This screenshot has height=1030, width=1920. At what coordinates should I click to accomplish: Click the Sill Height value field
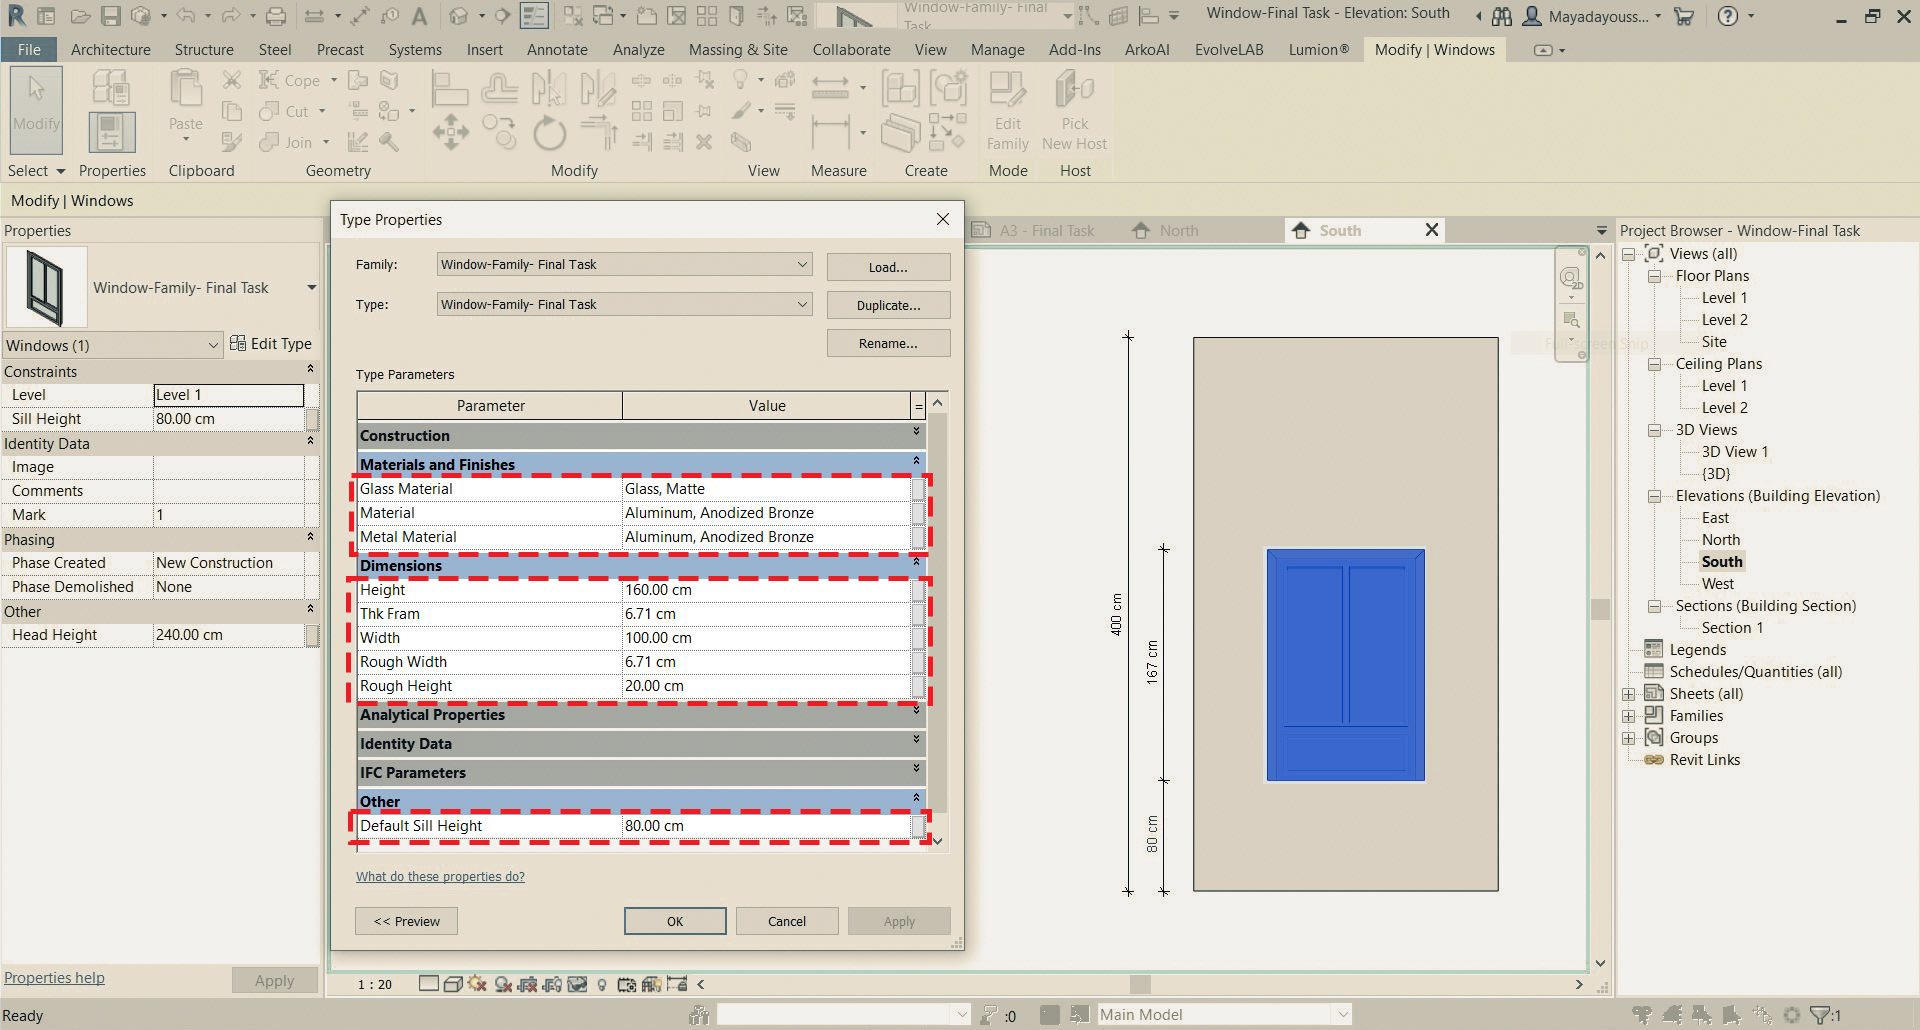tap(229, 419)
